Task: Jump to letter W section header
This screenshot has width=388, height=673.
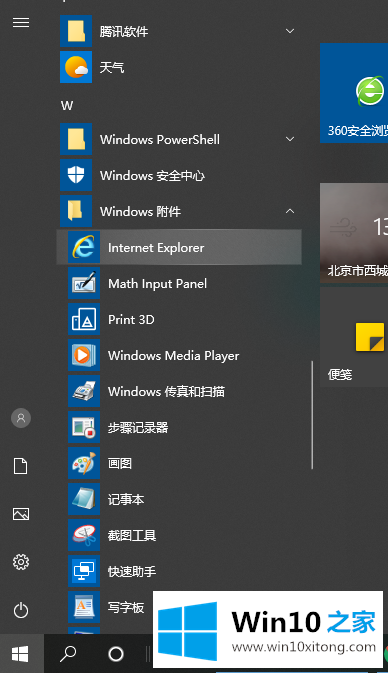Action: pyautogui.click(x=67, y=106)
